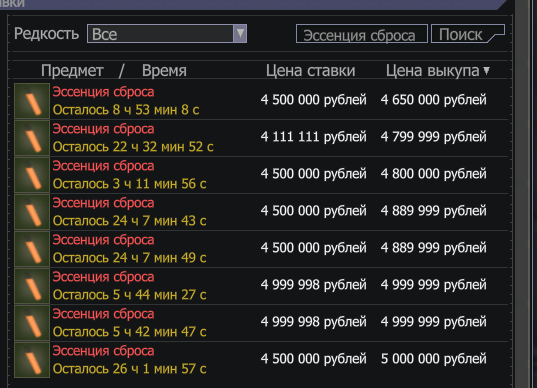
Task: Open the Эссенция сброса lot with 26 h left
Action: coord(260,360)
